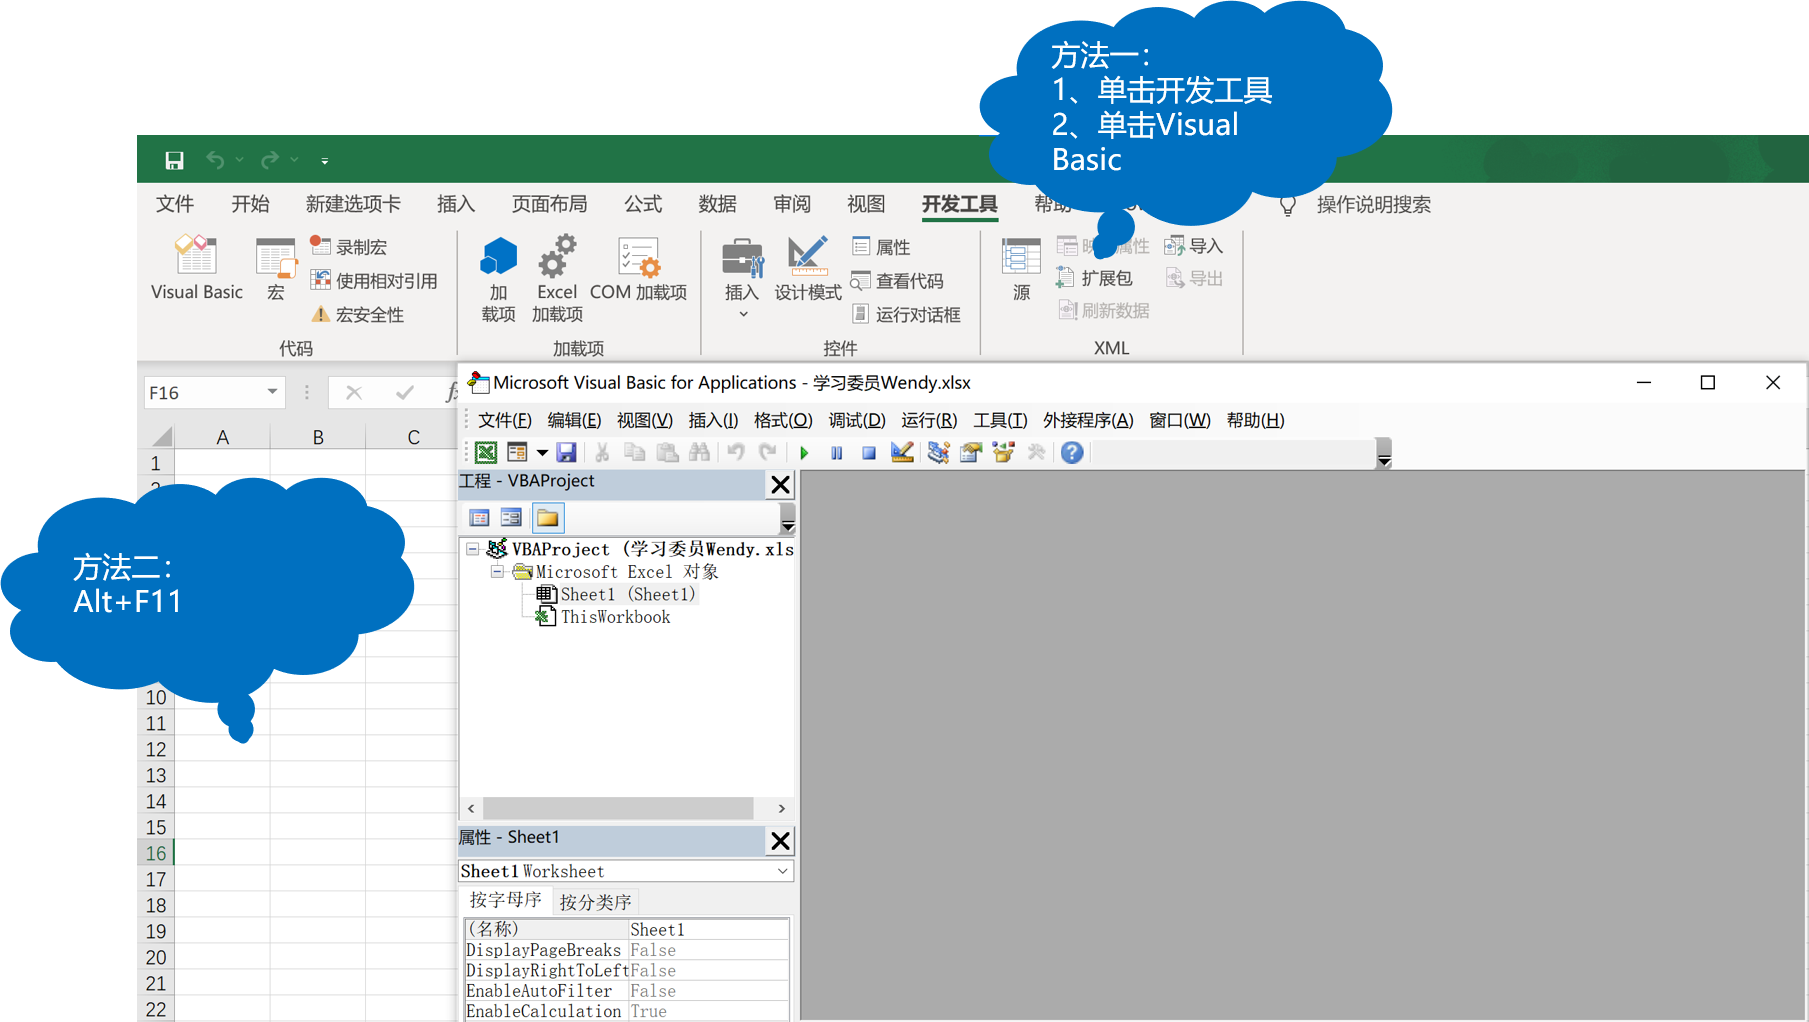Close the 工程 - VBAProject panel
The width and height of the screenshot is (1809, 1022).
[x=780, y=485]
